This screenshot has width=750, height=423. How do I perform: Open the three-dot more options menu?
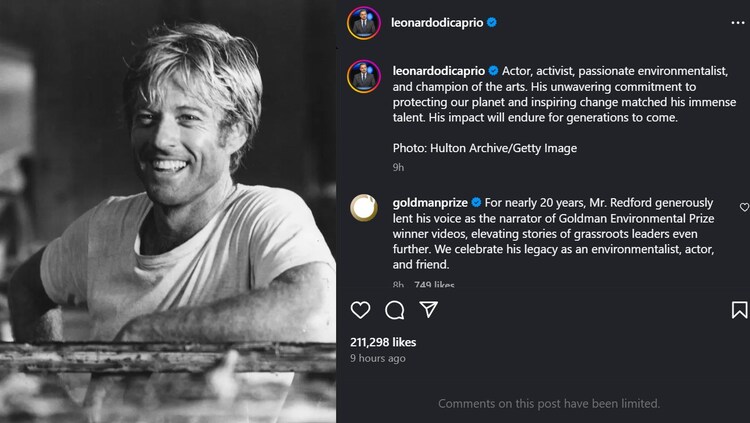(x=739, y=21)
